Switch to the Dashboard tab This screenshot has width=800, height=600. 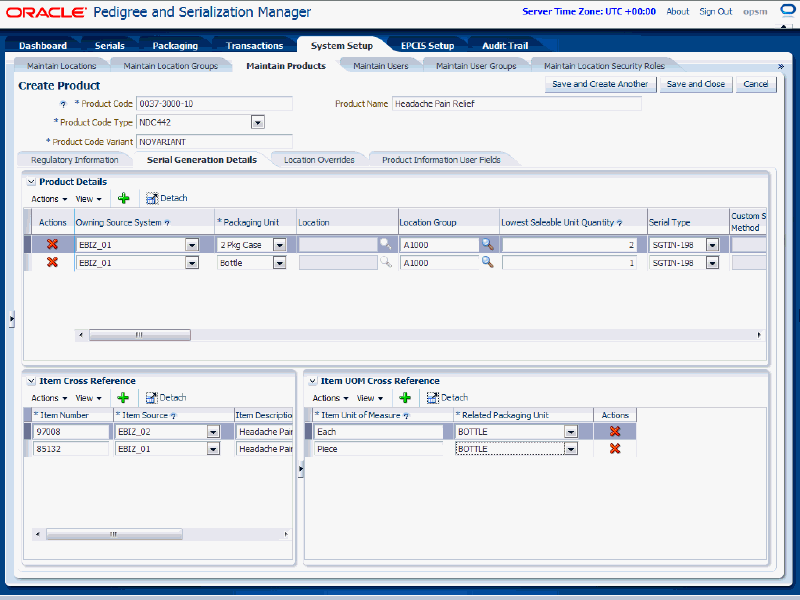tap(43, 45)
